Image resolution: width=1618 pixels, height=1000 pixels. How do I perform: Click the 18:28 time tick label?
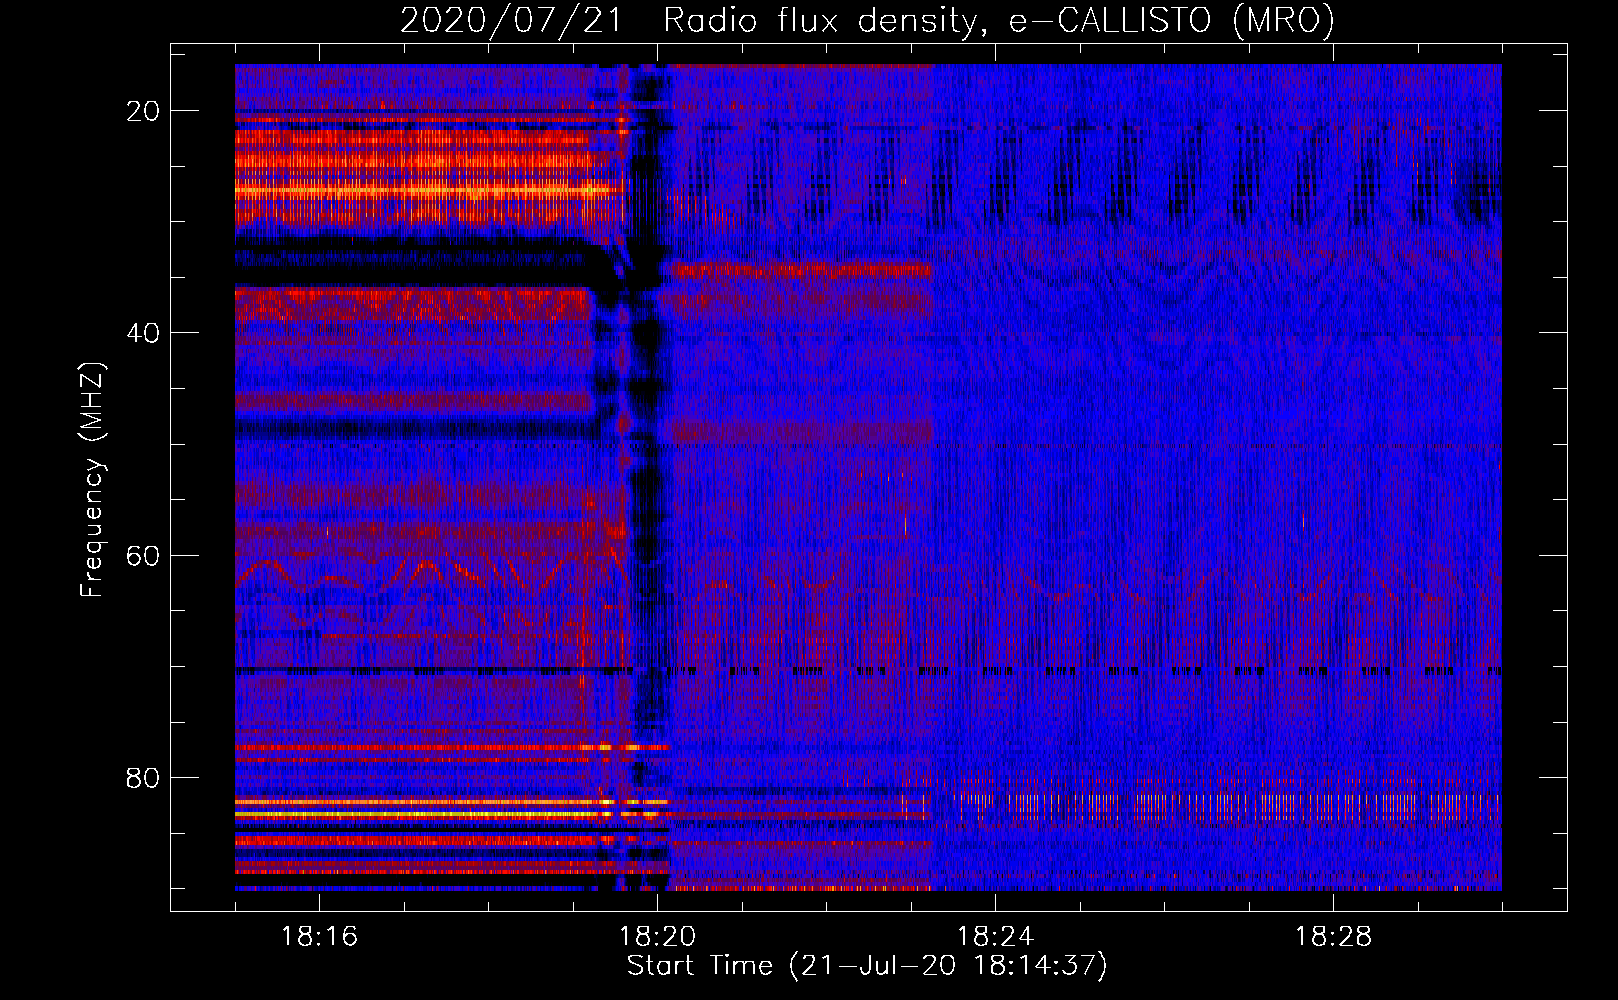(x=1333, y=937)
